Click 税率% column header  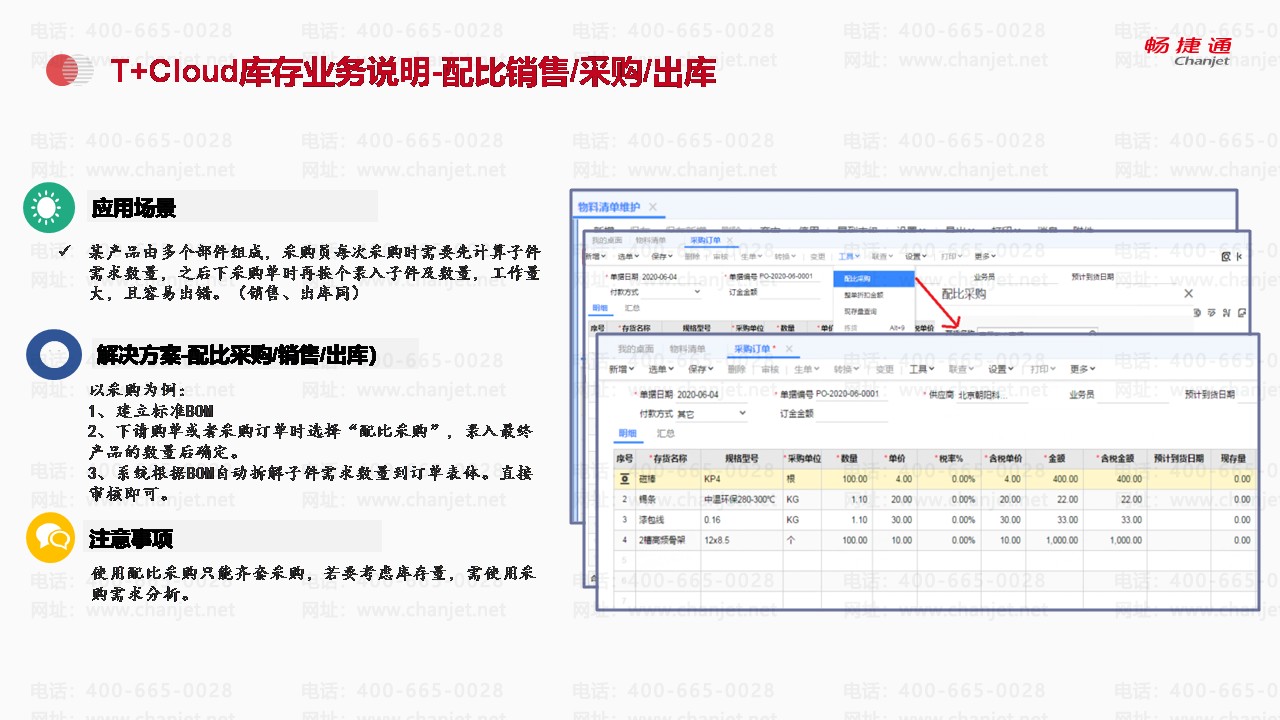coord(949,458)
